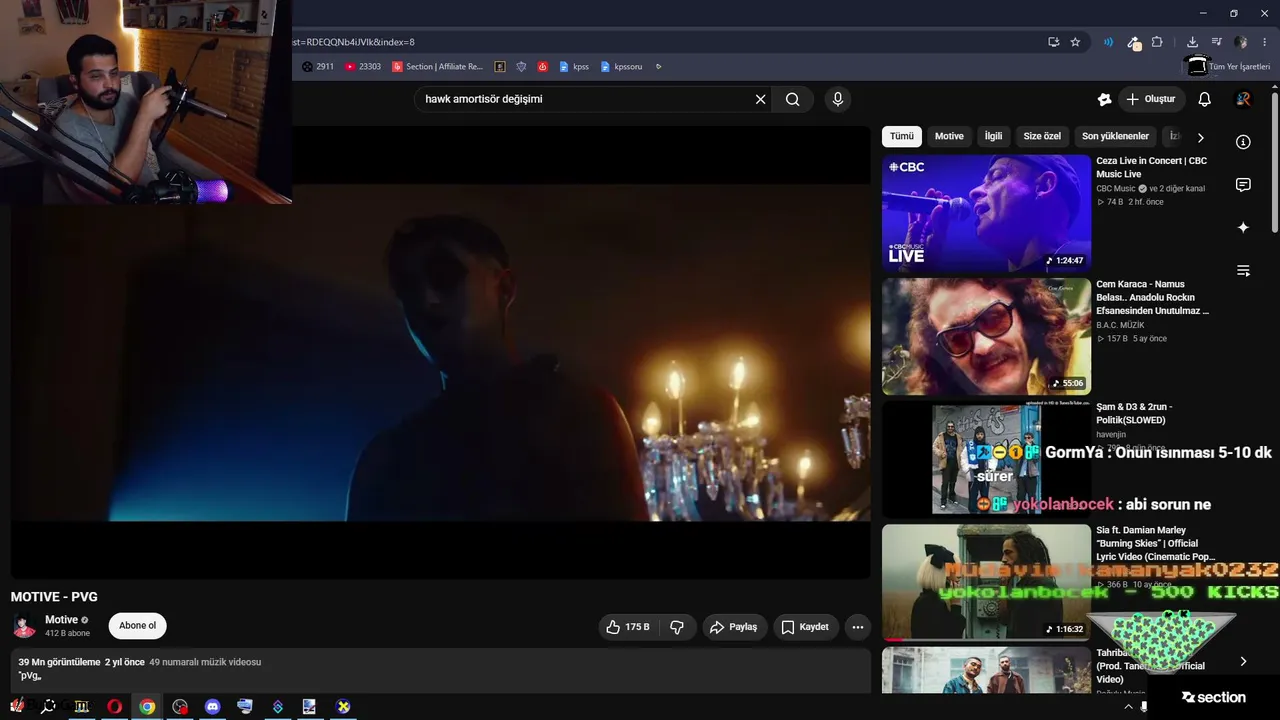The width and height of the screenshot is (1280, 720).
Task: Click the MOTIVE - PVG video player
Action: [441, 352]
